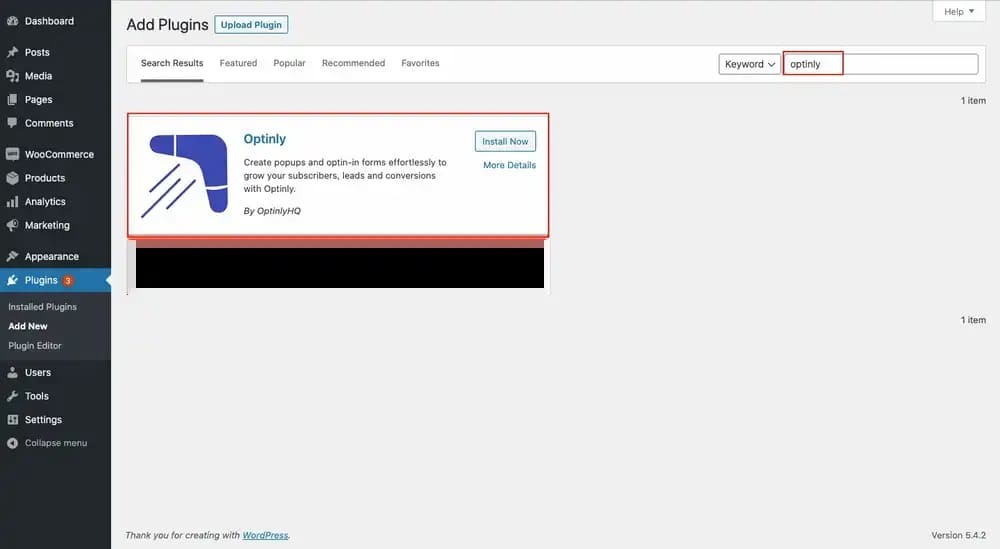Open the WordPress footer link
This screenshot has height=549, width=1000.
[x=265, y=536]
